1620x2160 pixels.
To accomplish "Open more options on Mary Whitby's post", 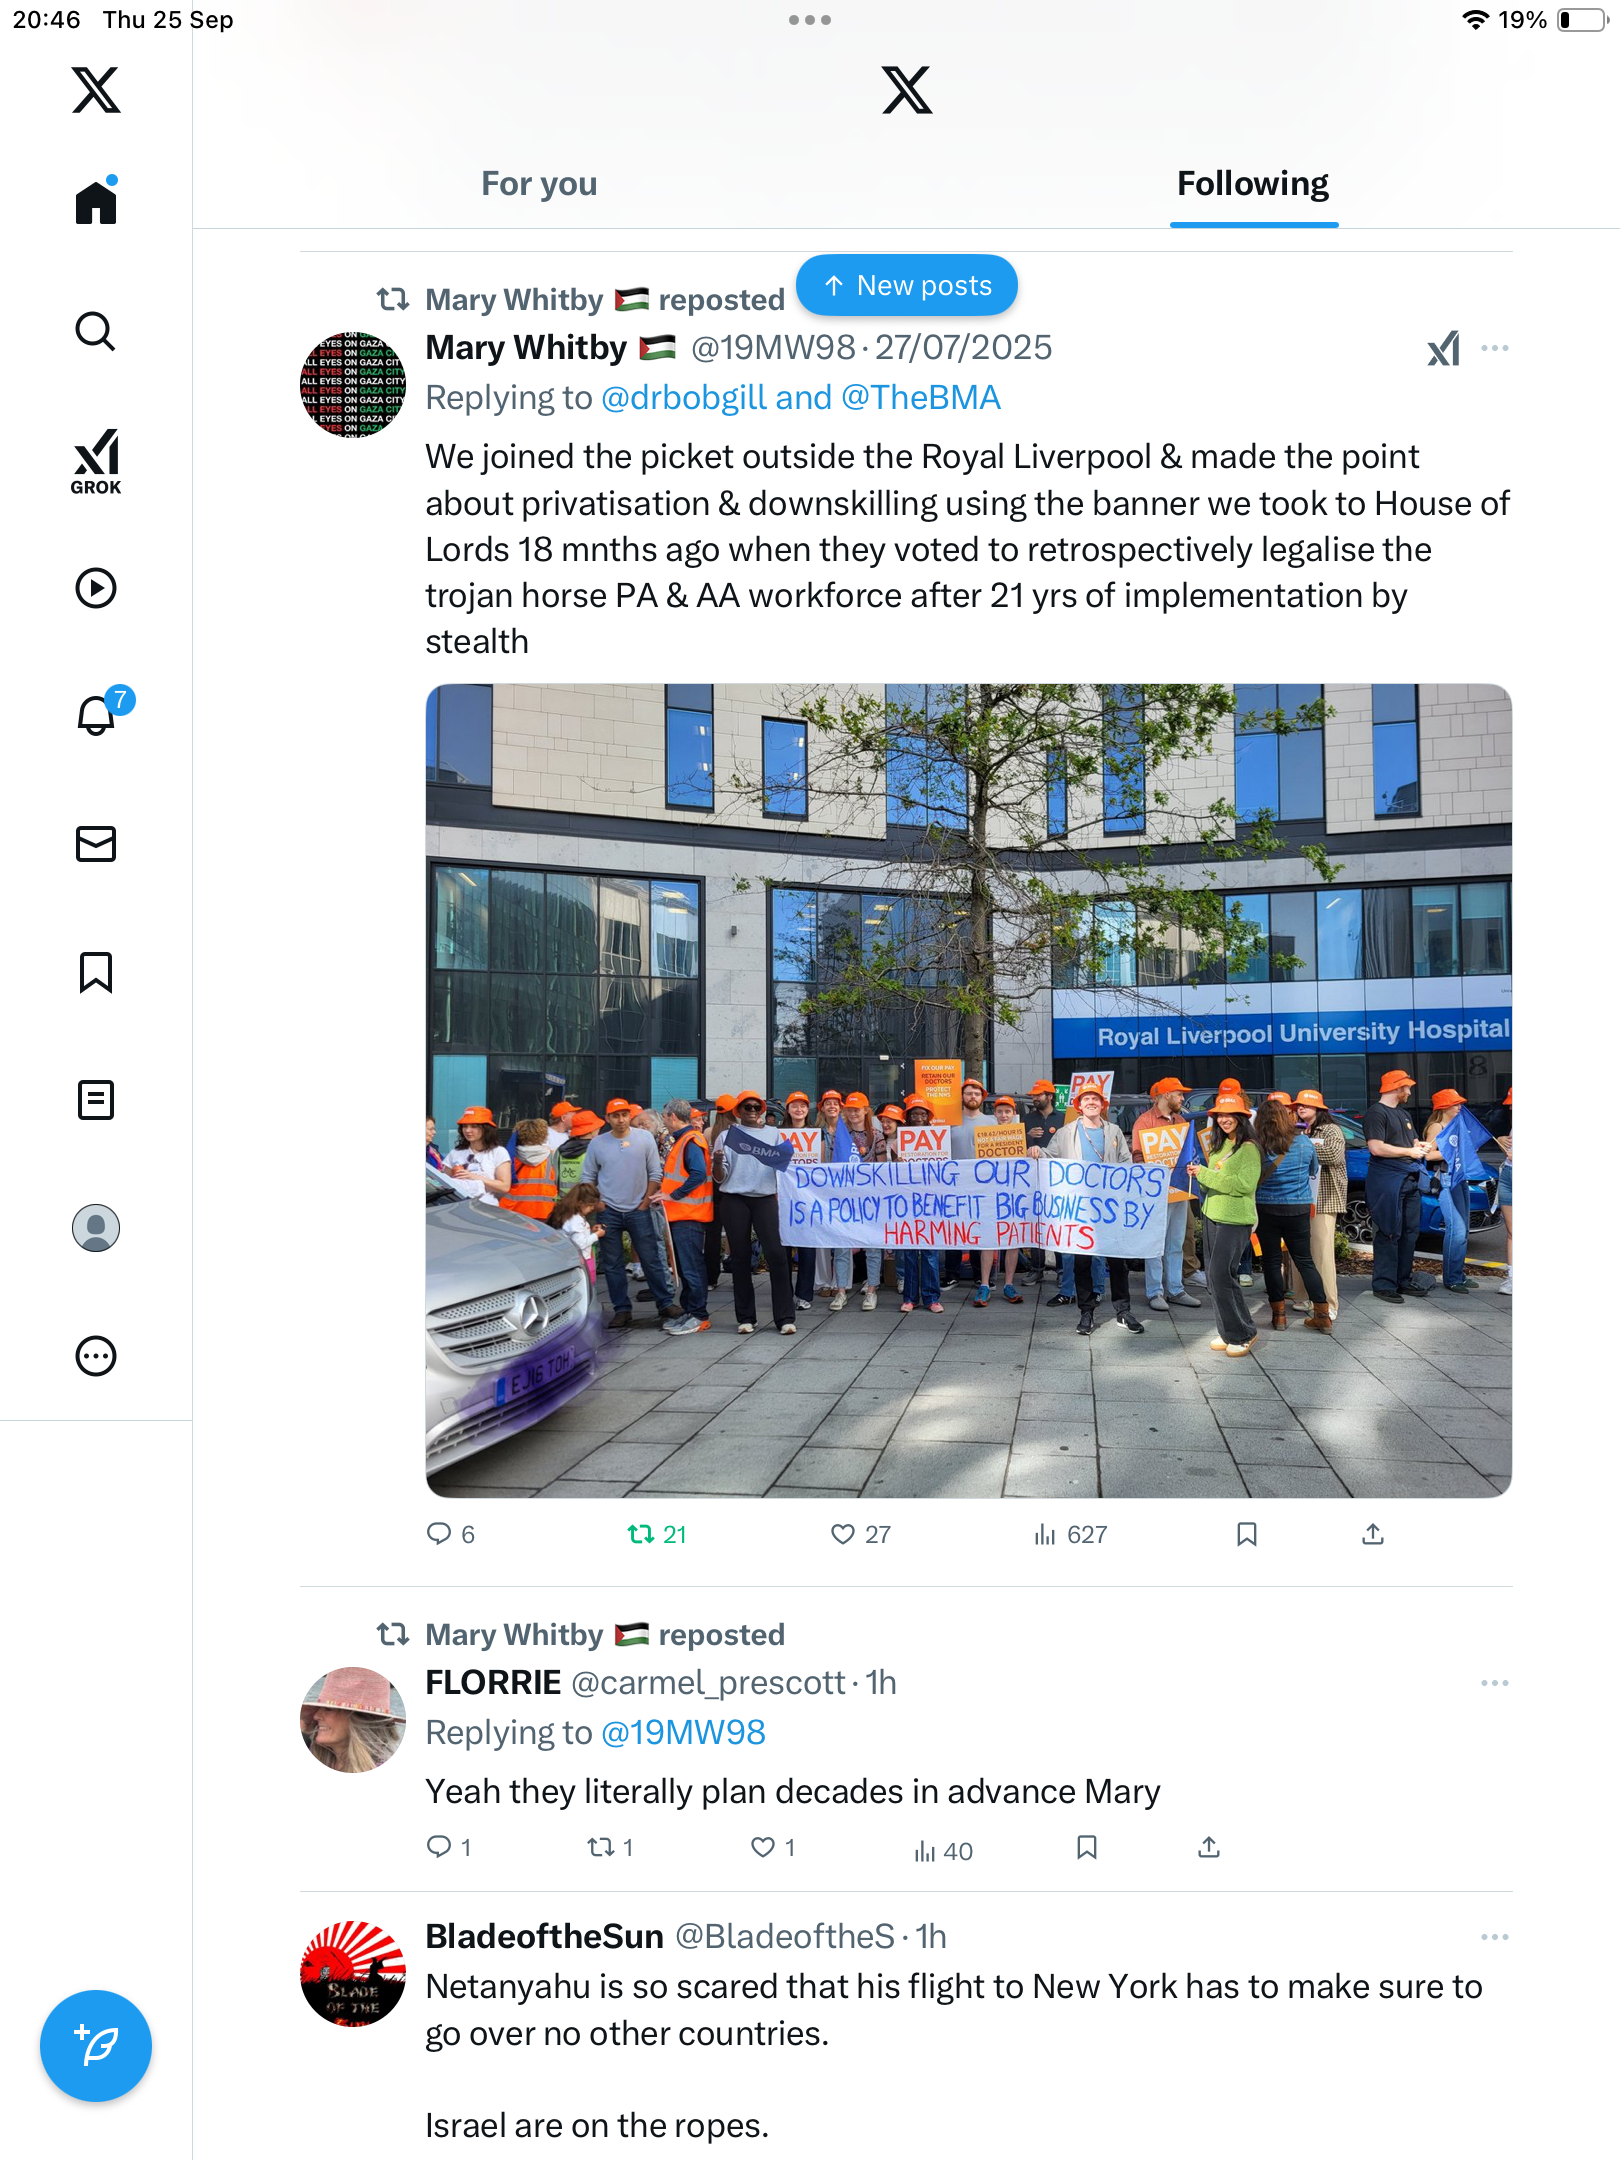I will (x=1495, y=348).
